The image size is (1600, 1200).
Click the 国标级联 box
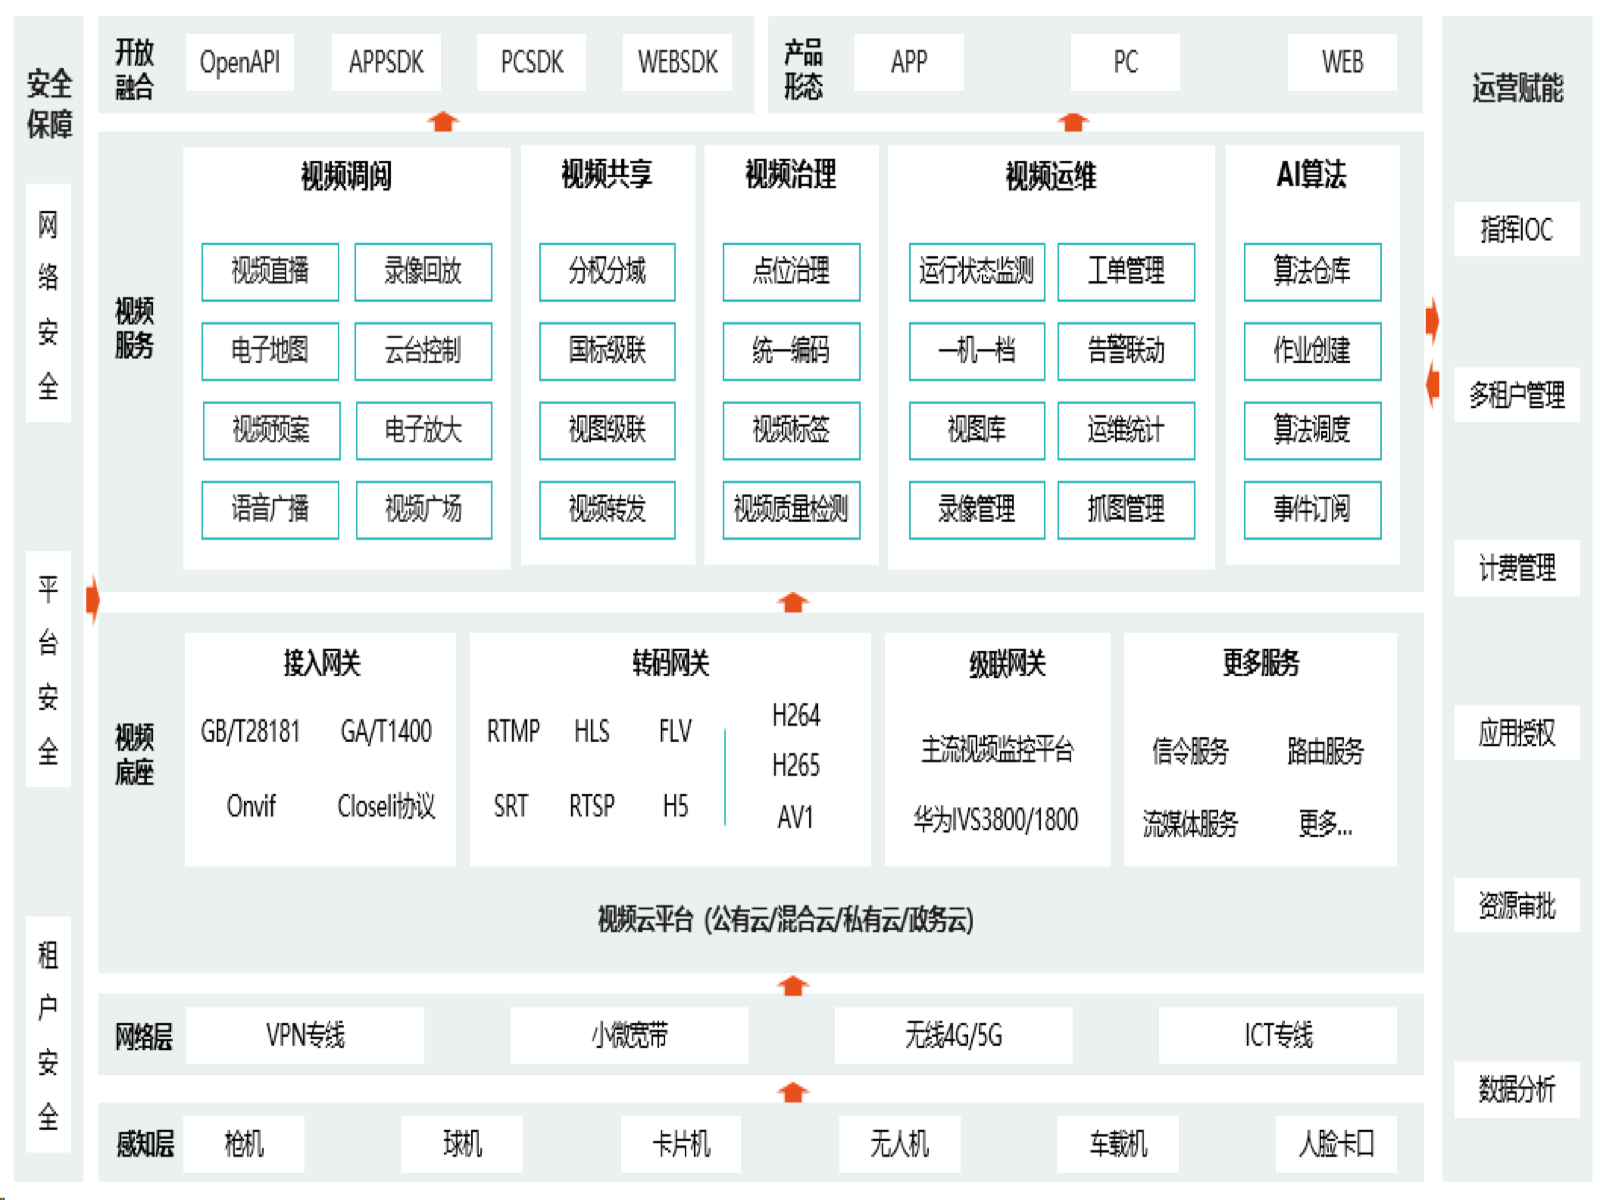(x=607, y=351)
